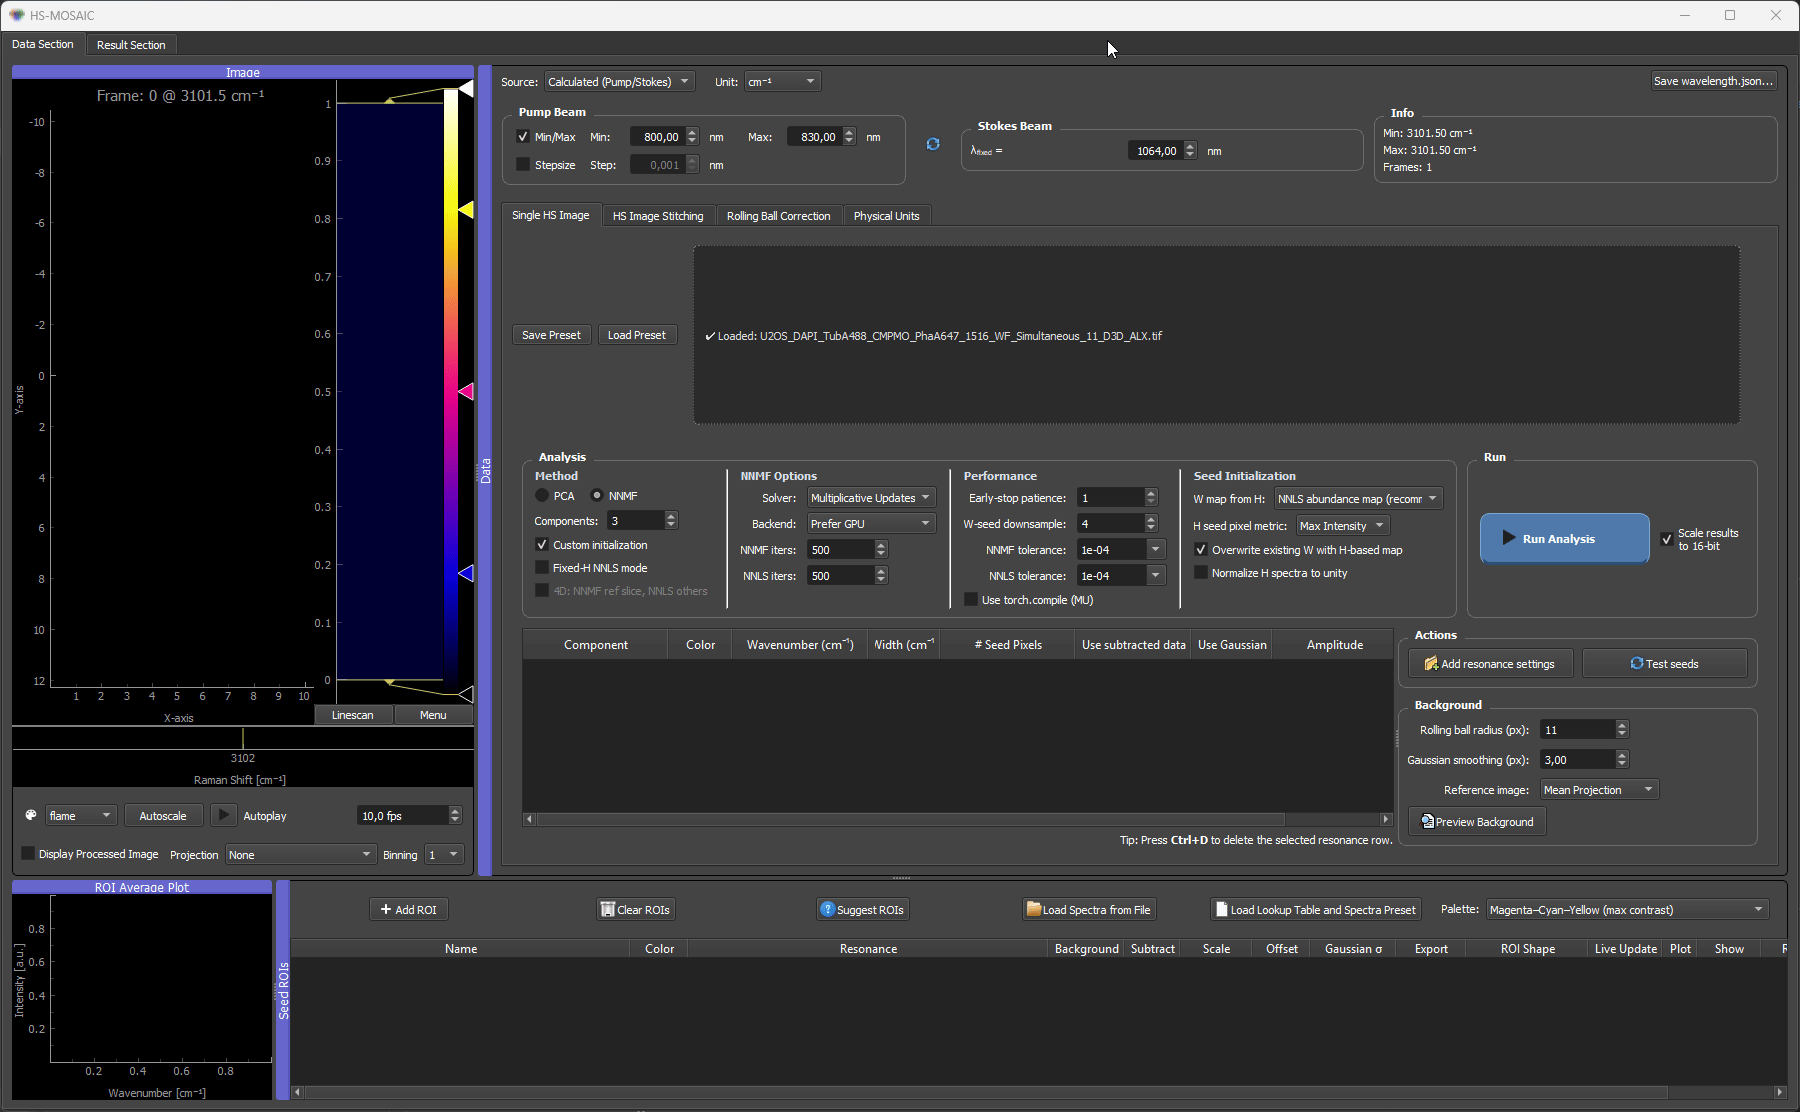1800x1112 pixels.
Task: Increase Pump Beam Max value with up arrow
Action: click(849, 132)
